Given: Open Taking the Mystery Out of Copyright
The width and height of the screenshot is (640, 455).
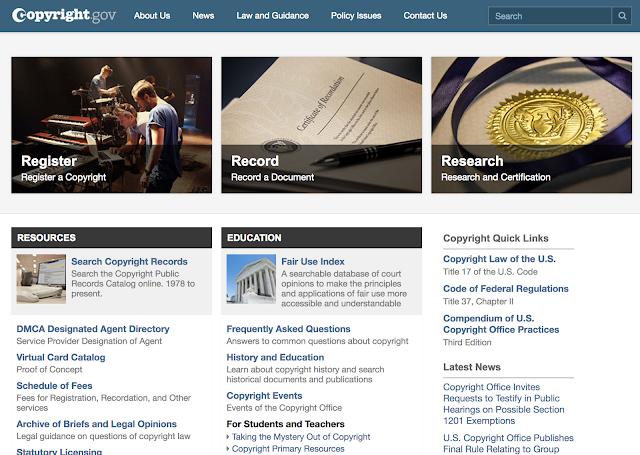Looking at the screenshot, I should (301, 437).
